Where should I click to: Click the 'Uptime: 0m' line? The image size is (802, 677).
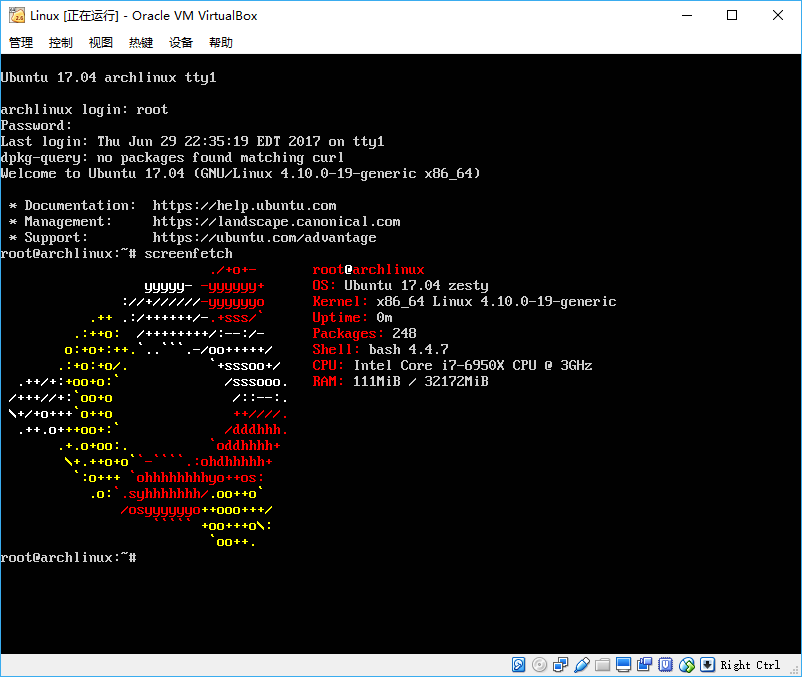(352, 318)
